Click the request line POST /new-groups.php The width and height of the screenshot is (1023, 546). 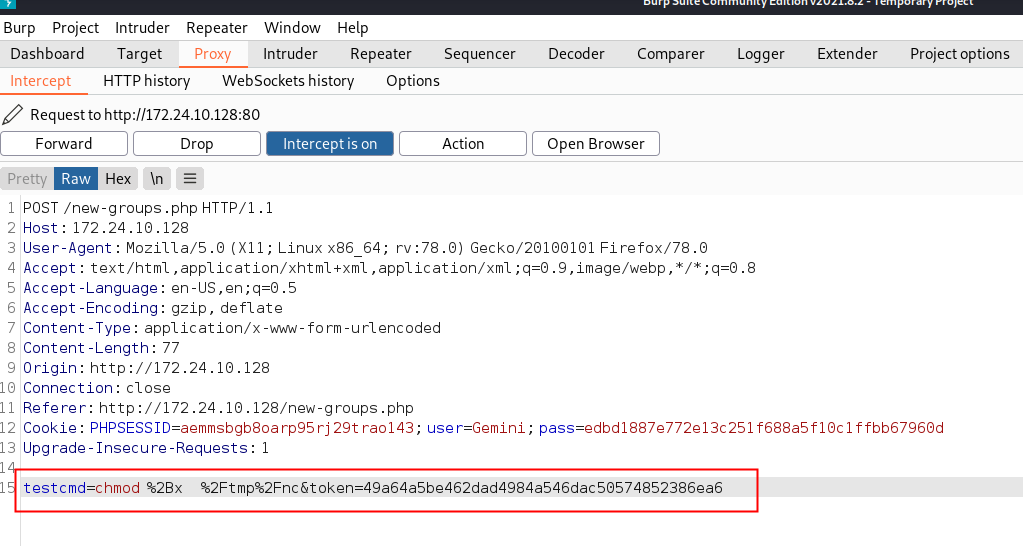click(x=148, y=208)
